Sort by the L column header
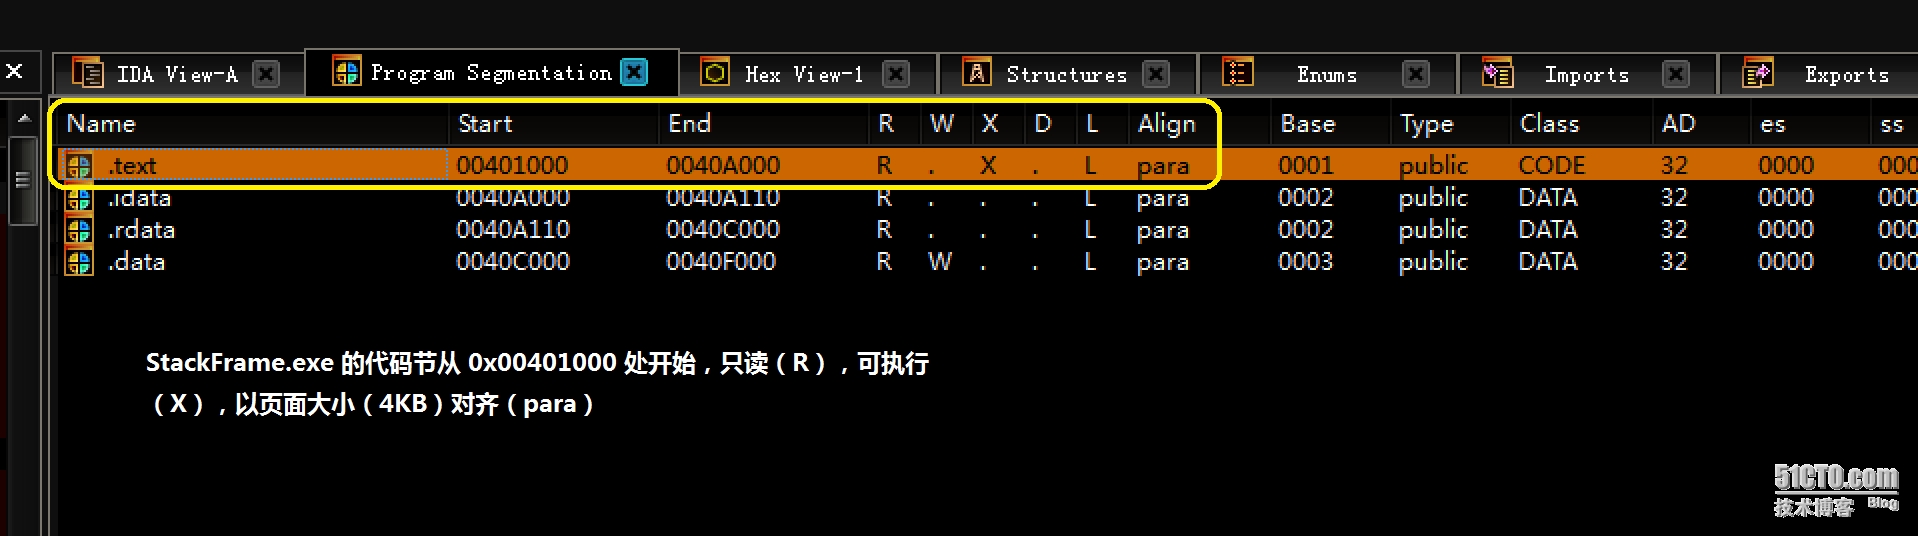The width and height of the screenshot is (1918, 536). coord(1092,124)
